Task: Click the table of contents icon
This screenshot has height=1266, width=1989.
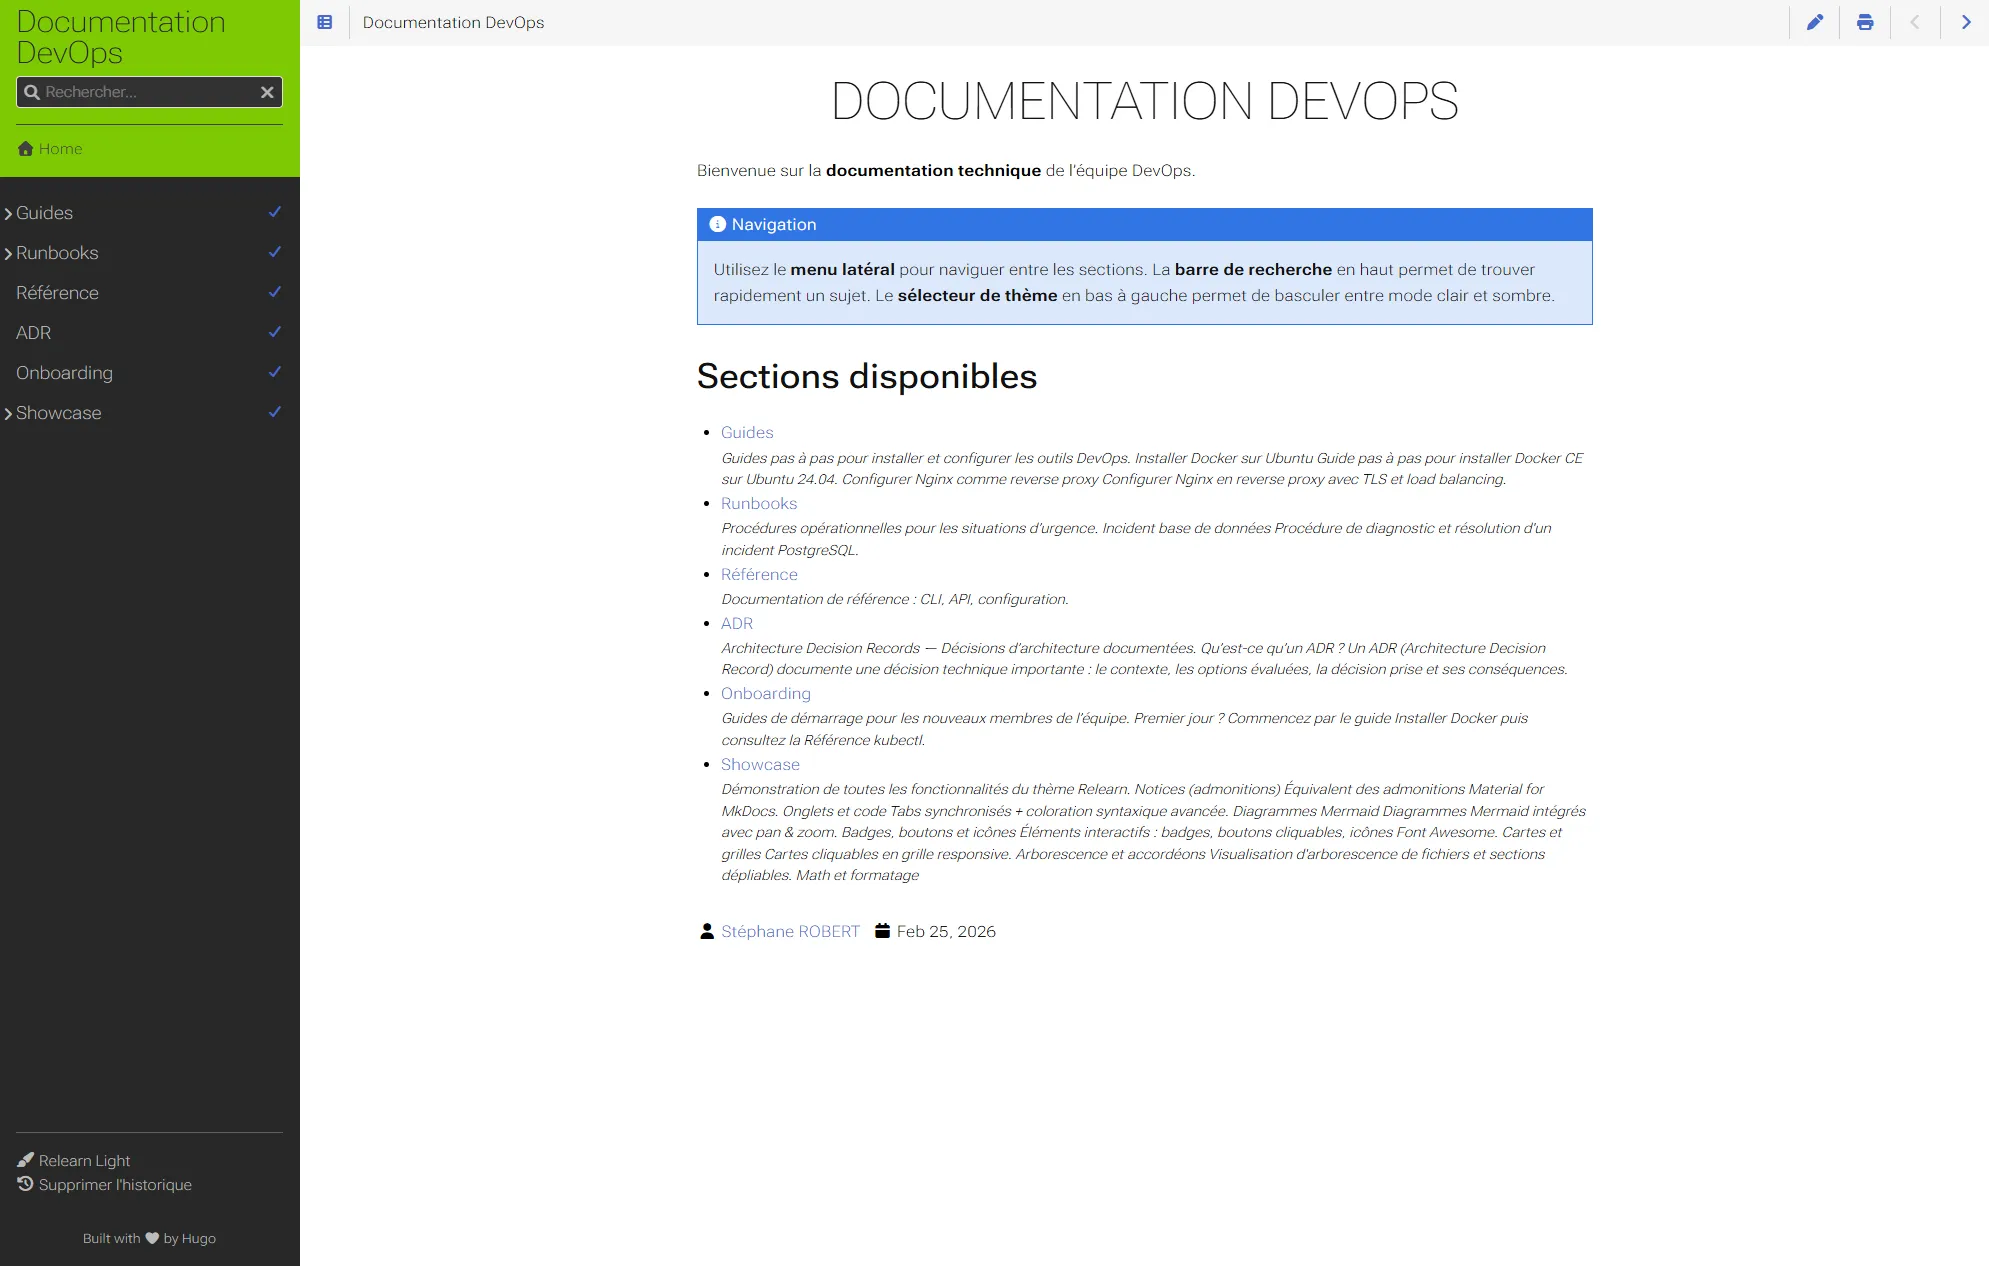Action: 324,22
